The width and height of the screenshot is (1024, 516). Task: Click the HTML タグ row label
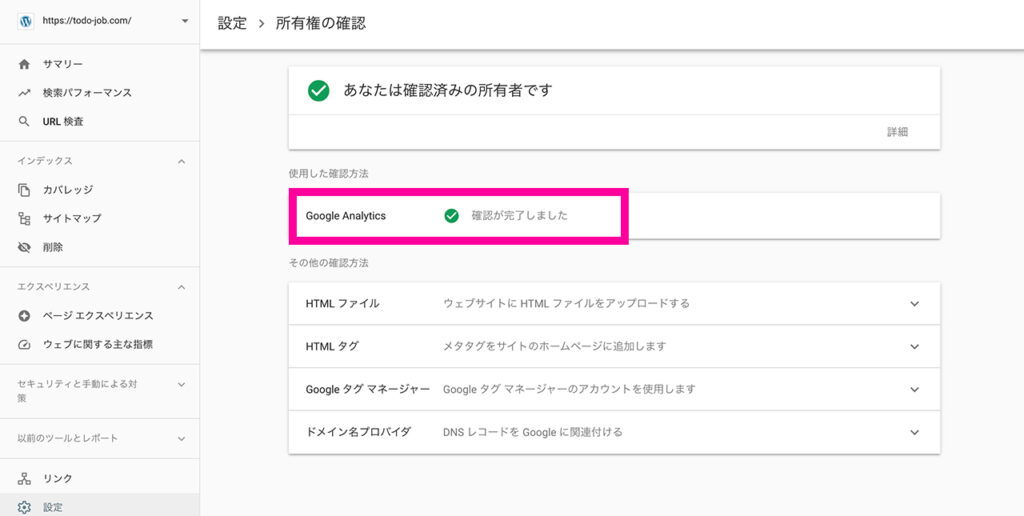(x=332, y=347)
